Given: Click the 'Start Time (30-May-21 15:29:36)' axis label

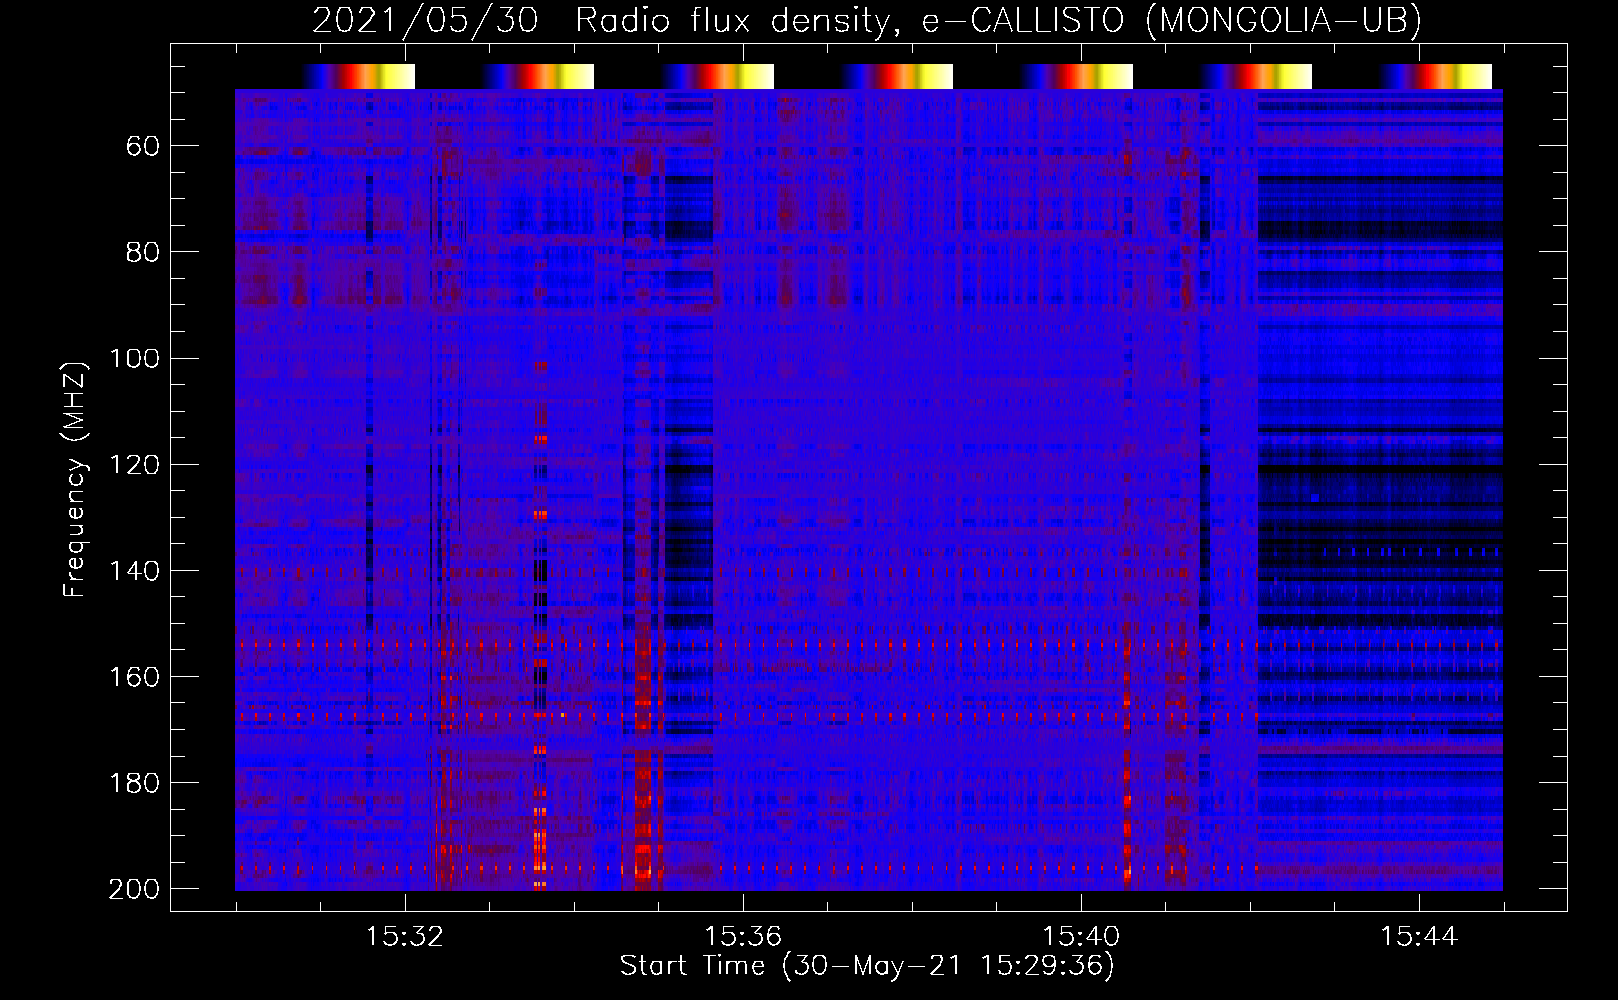Looking at the screenshot, I should point(867,966).
